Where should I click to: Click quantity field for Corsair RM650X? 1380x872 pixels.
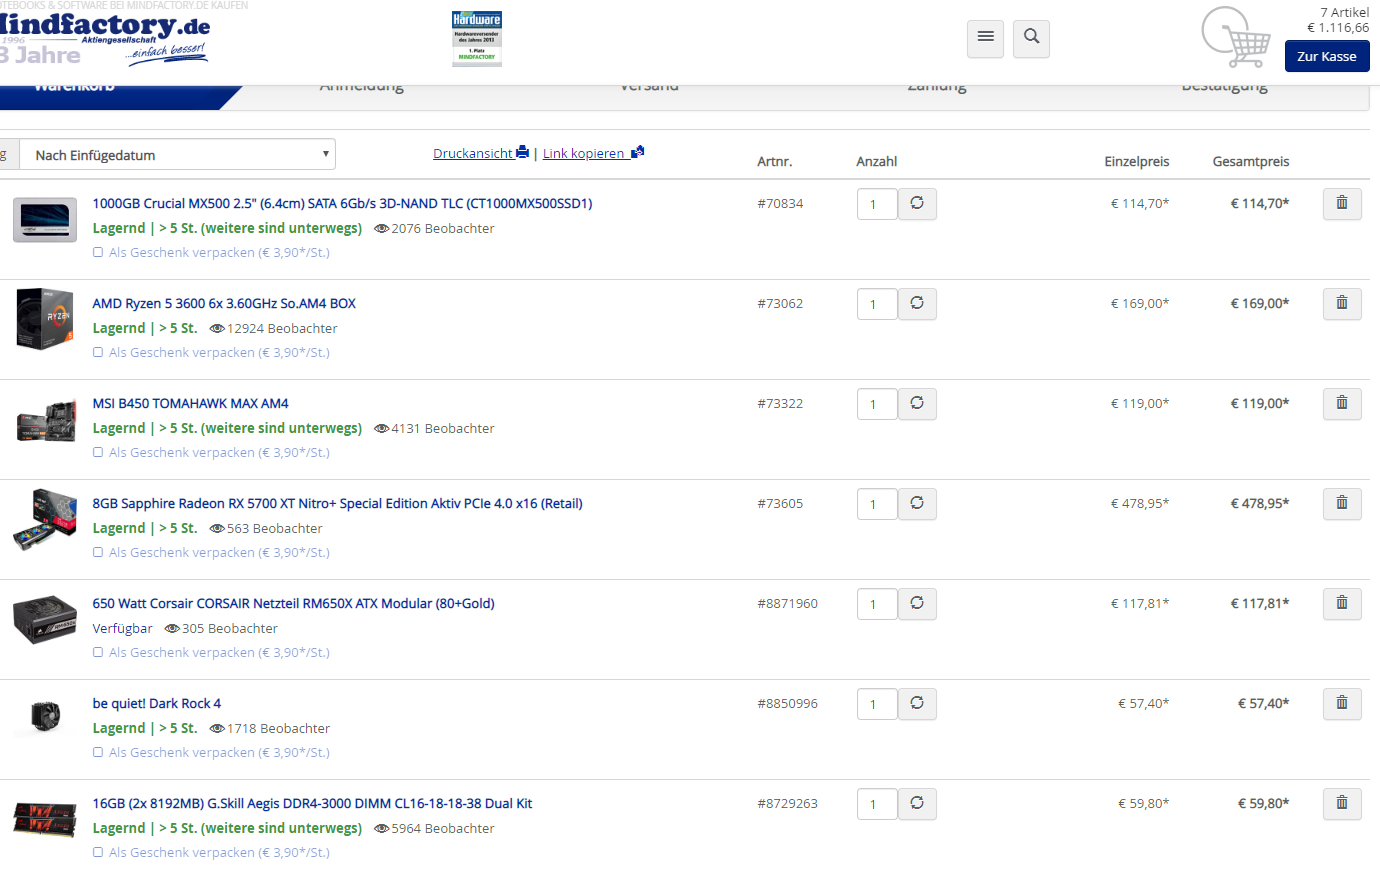pos(877,604)
